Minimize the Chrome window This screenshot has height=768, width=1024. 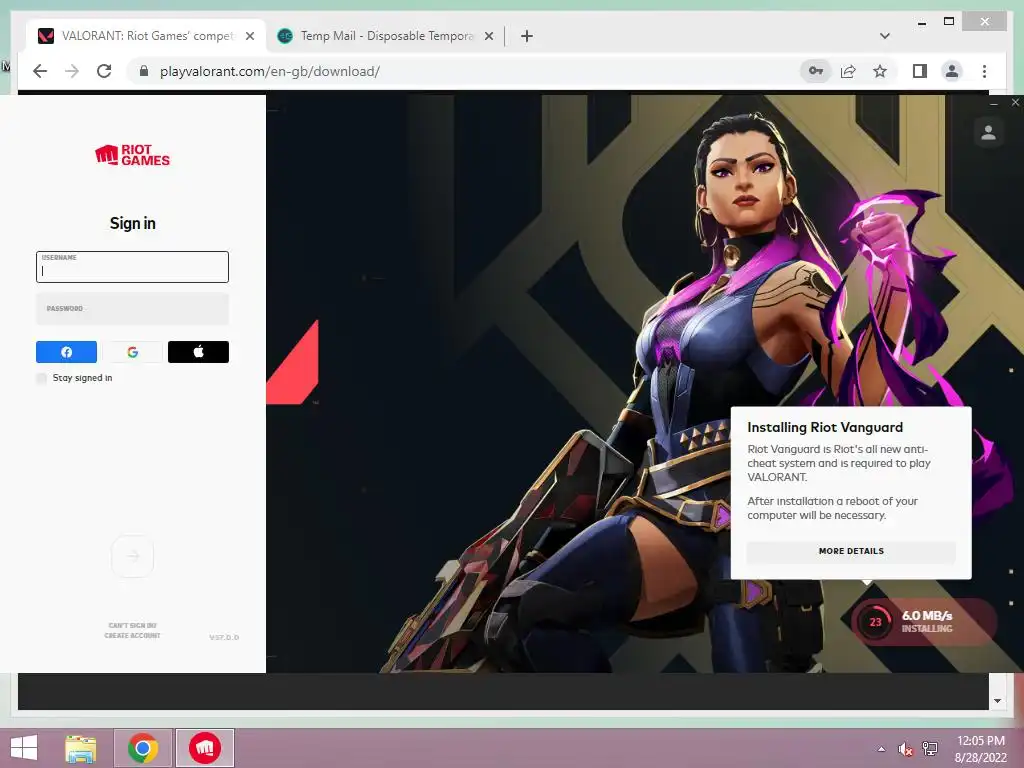[922, 22]
